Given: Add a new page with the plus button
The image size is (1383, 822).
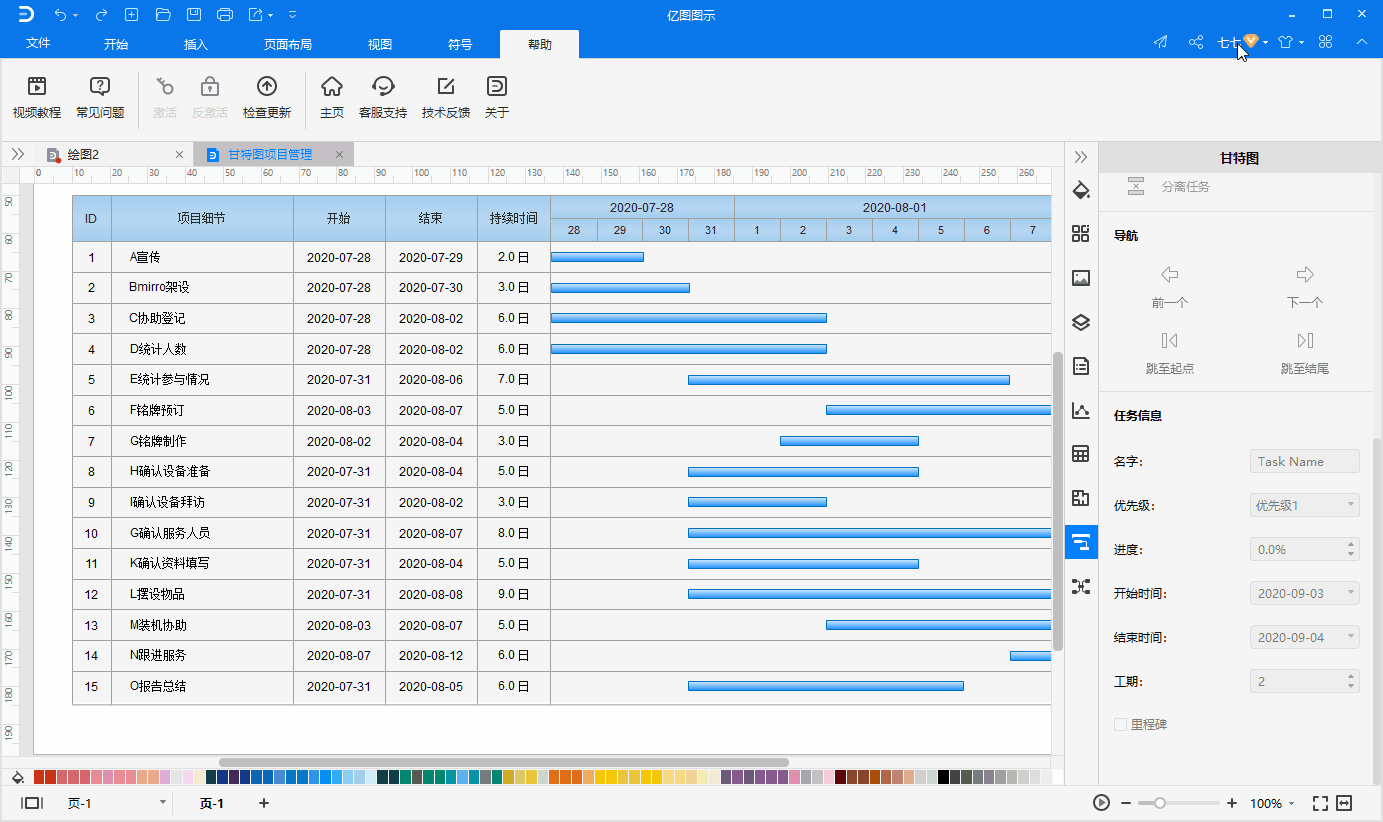Looking at the screenshot, I should click(264, 803).
